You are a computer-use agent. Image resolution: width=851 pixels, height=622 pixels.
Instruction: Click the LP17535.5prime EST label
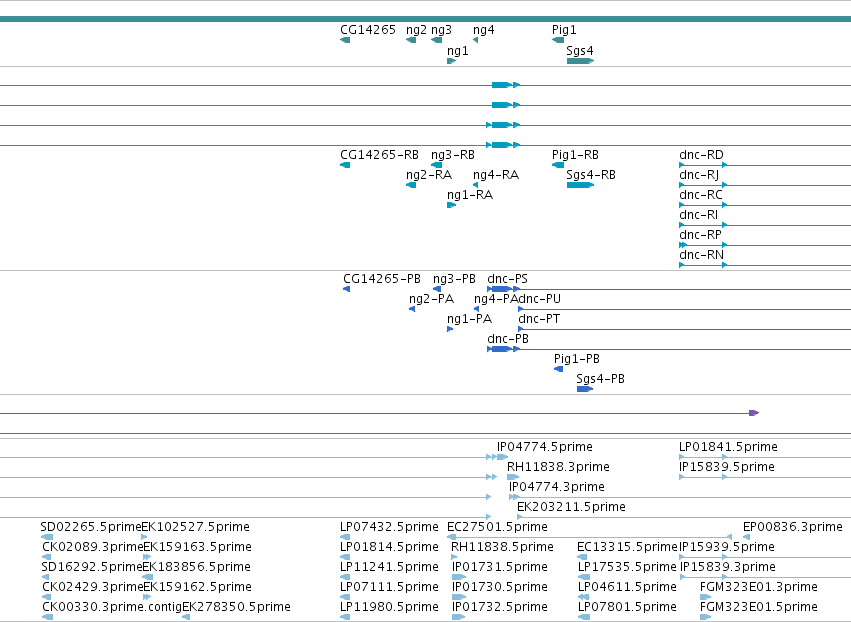627,567
